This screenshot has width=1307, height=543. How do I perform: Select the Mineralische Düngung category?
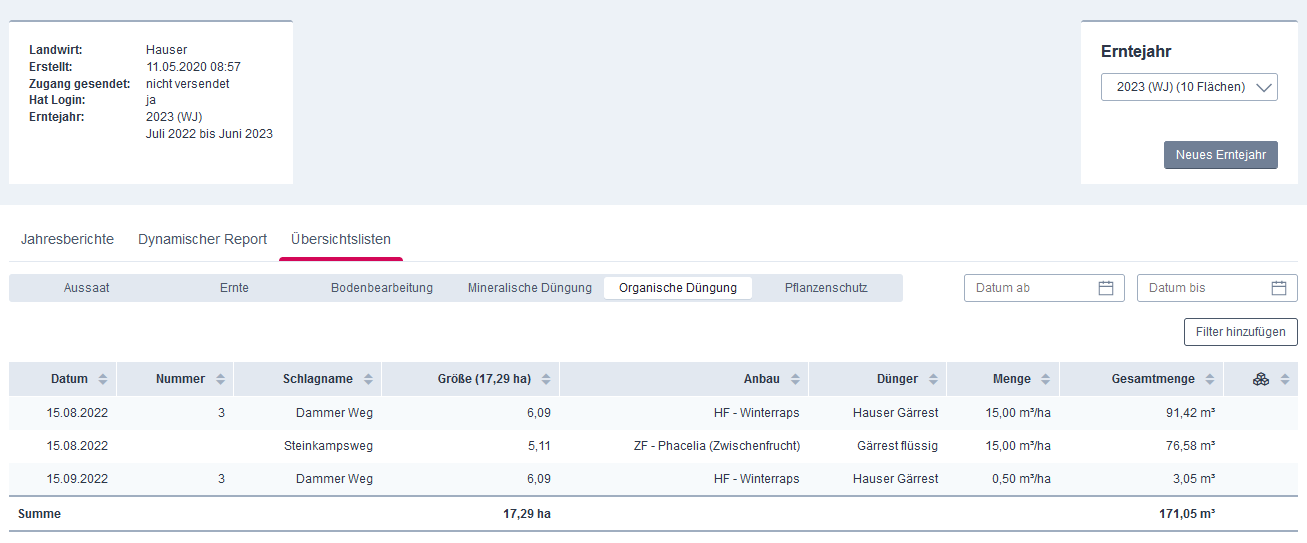(x=530, y=288)
